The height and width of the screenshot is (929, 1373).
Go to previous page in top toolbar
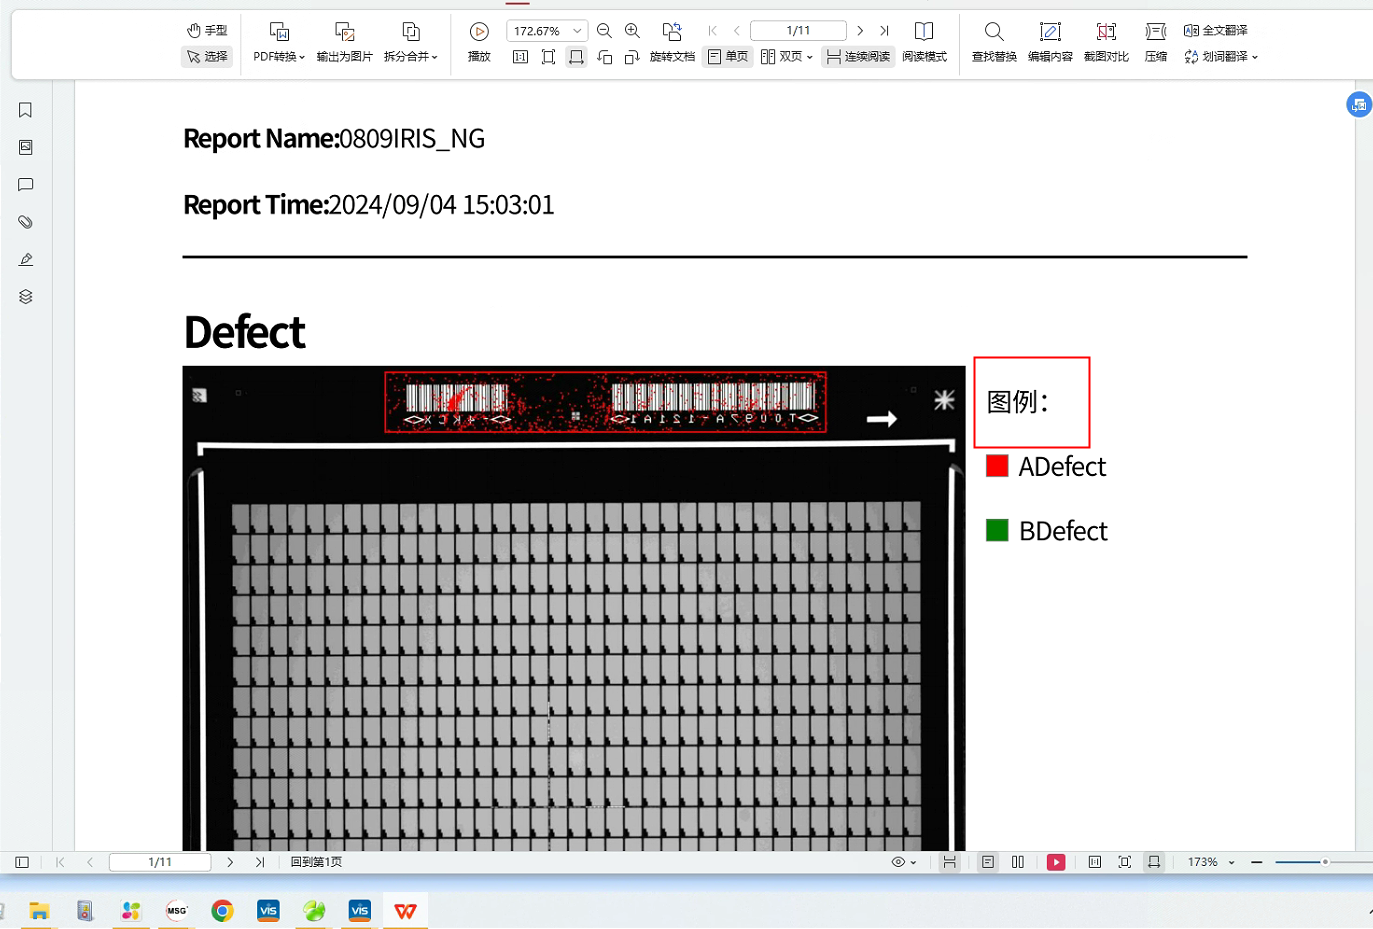click(x=737, y=31)
